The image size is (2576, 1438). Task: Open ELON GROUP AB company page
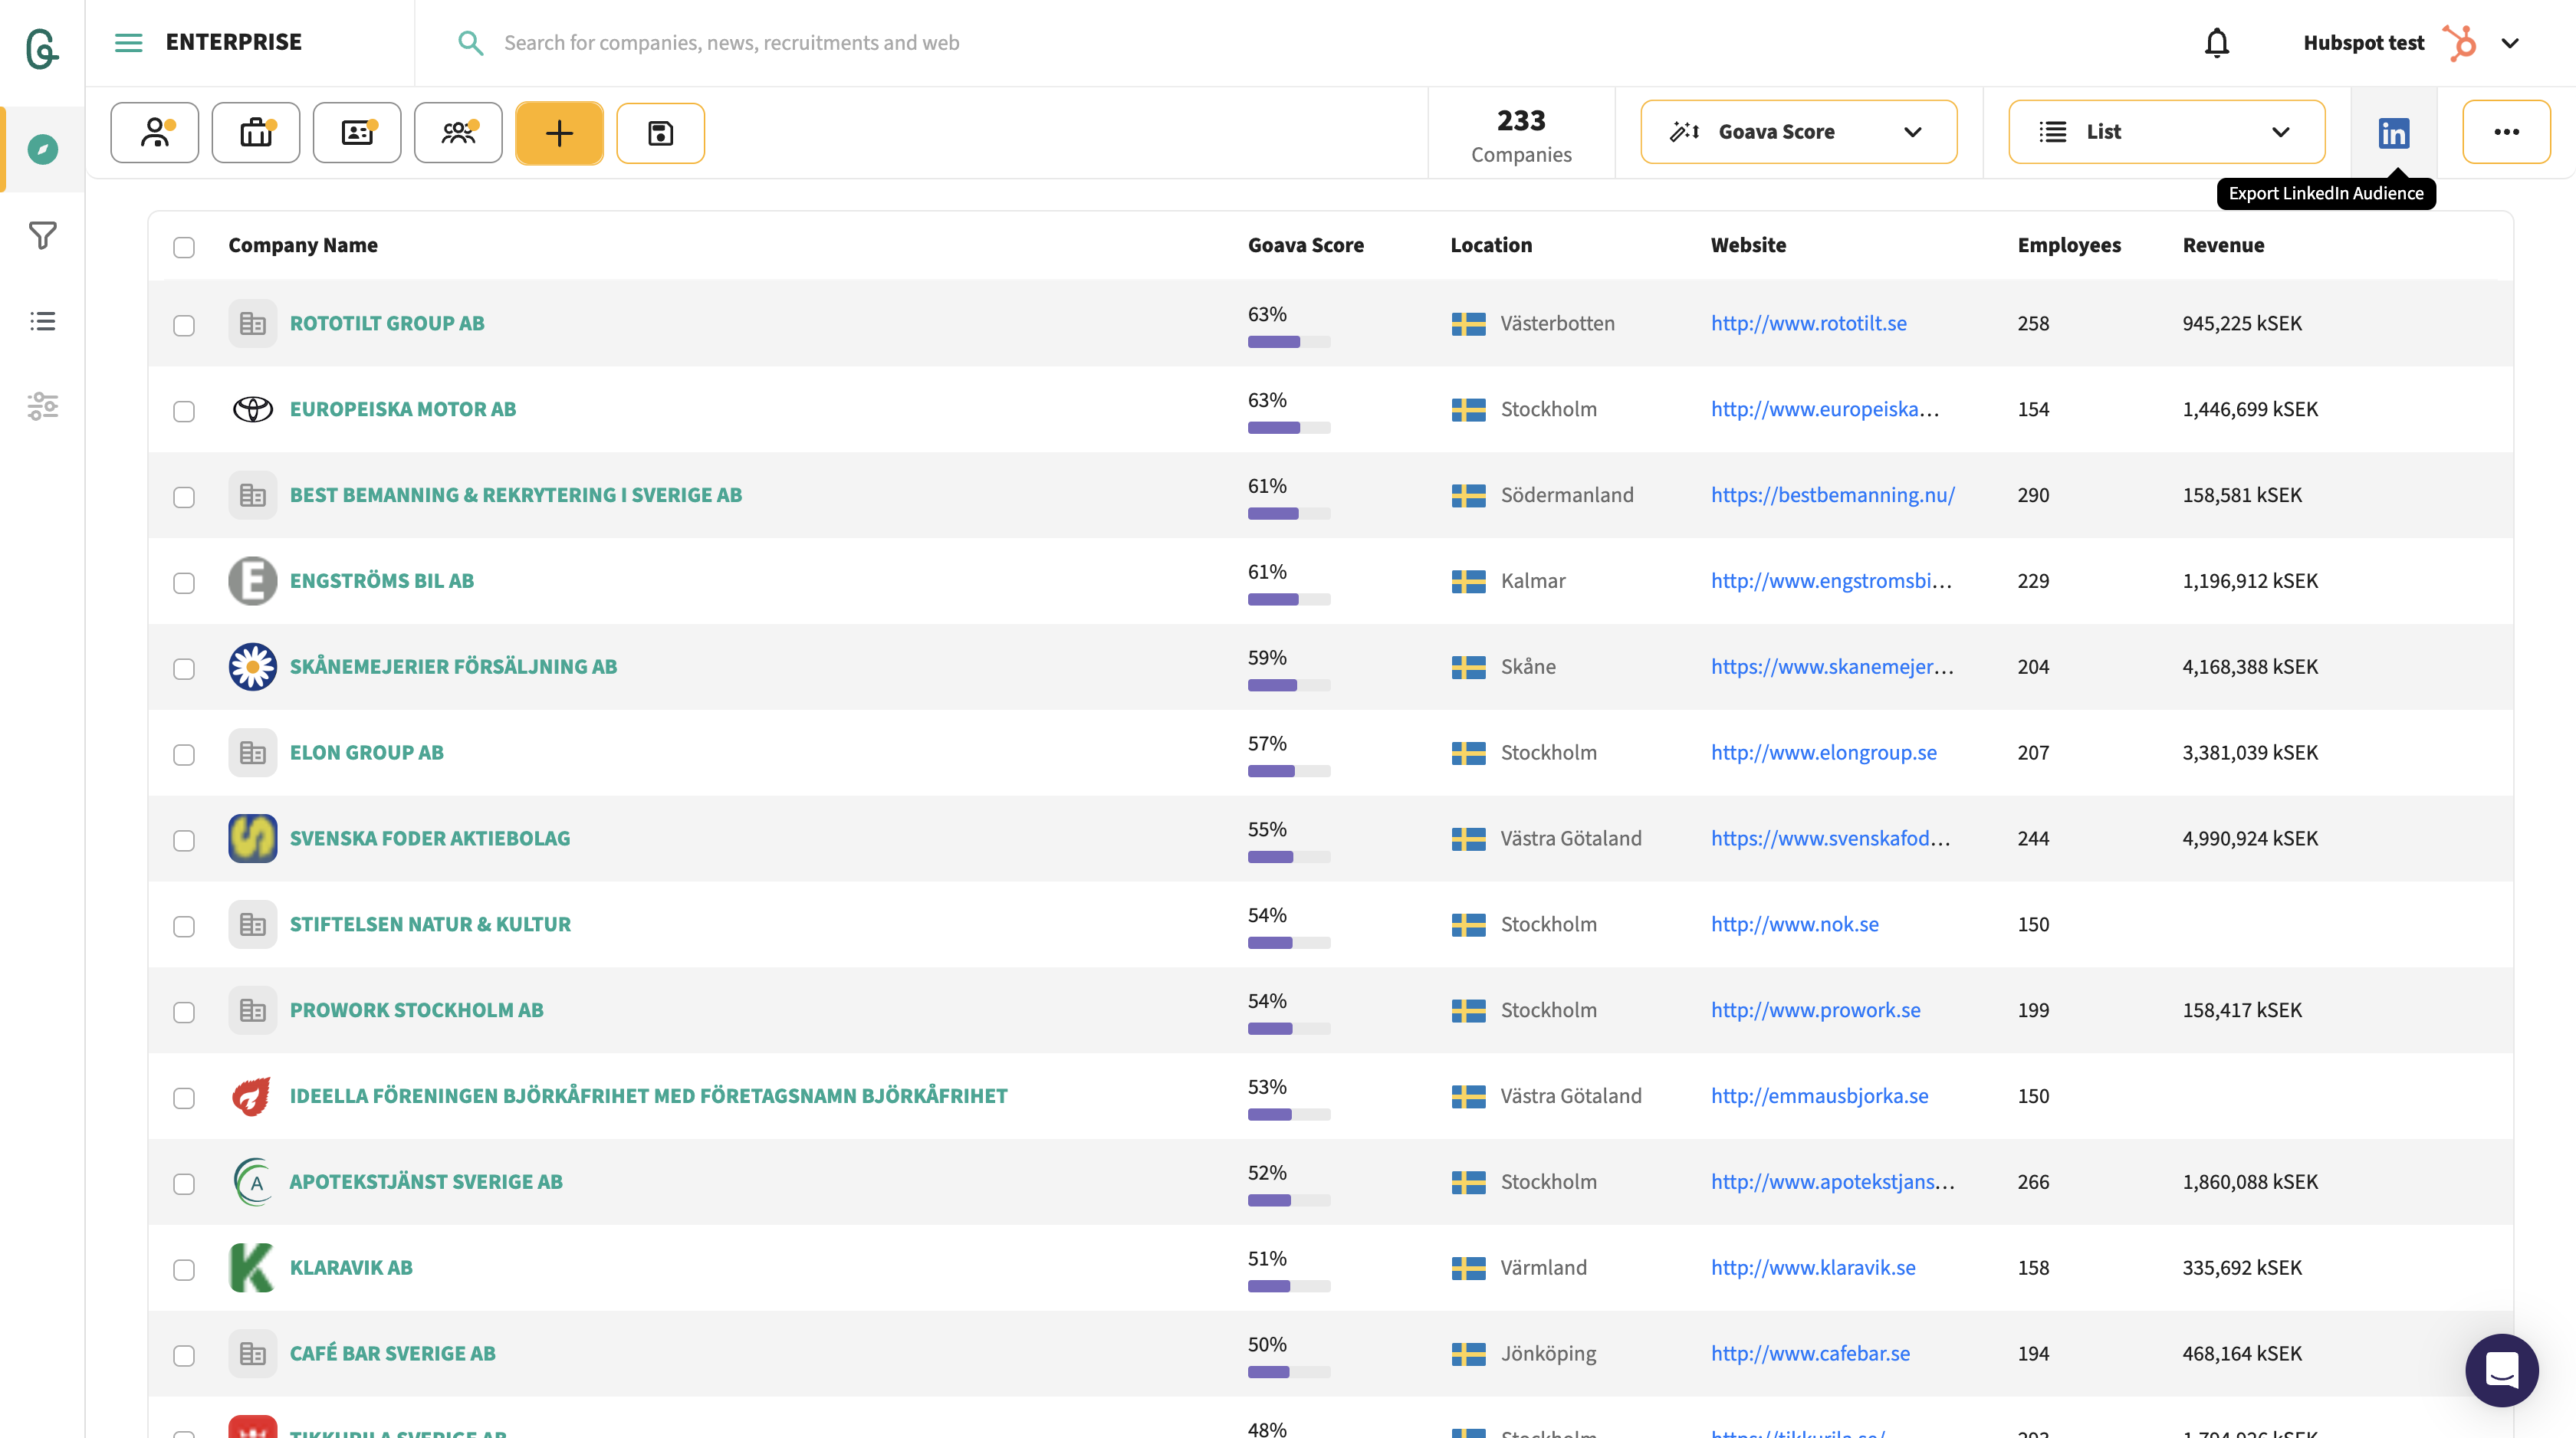point(367,752)
